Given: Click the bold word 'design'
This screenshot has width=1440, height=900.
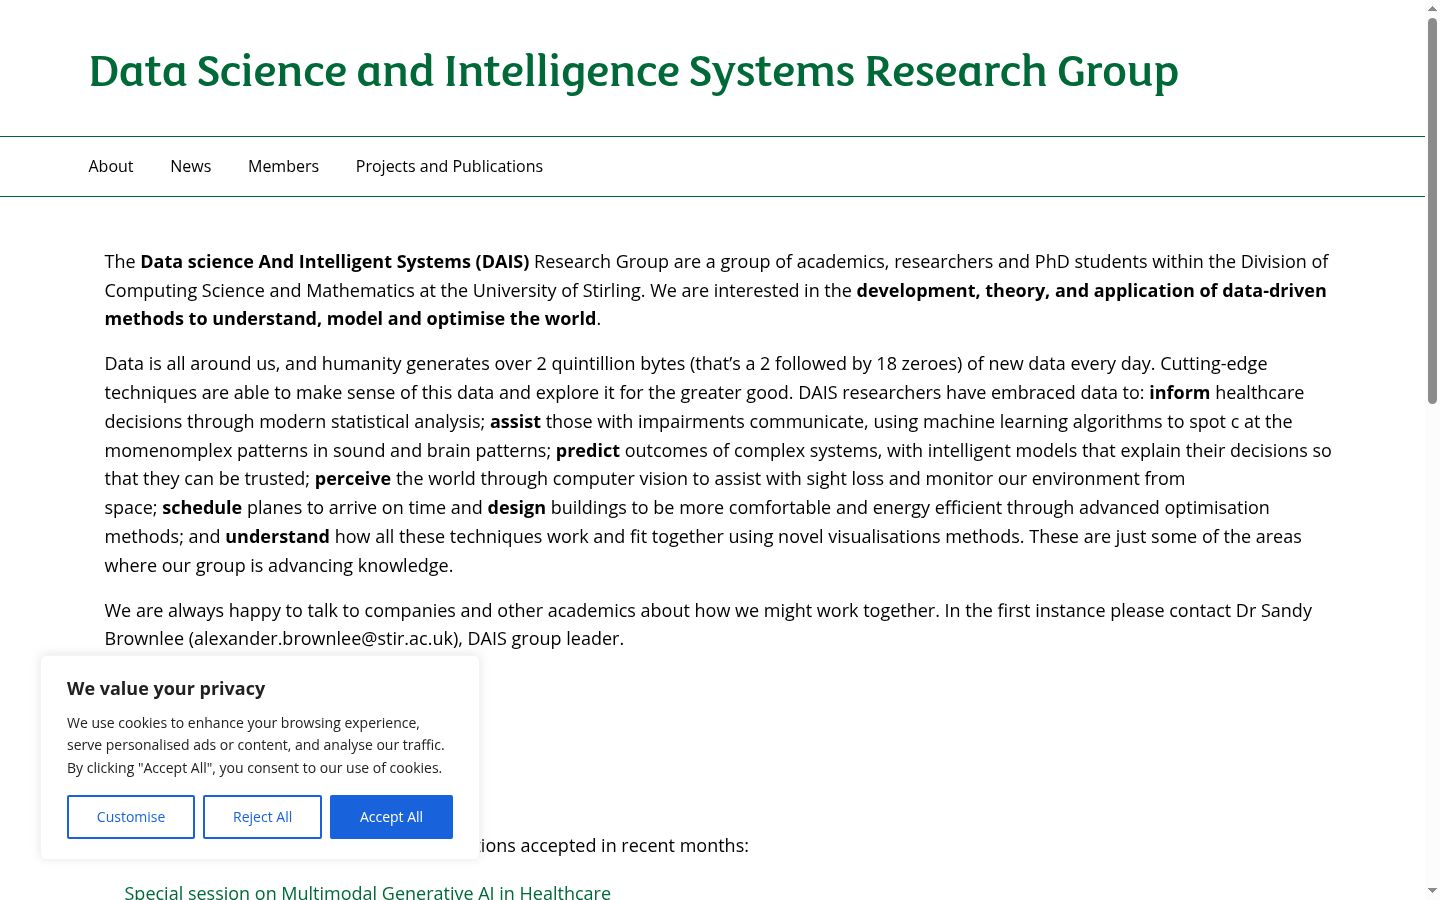Looking at the screenshot, I should point(517,507).
